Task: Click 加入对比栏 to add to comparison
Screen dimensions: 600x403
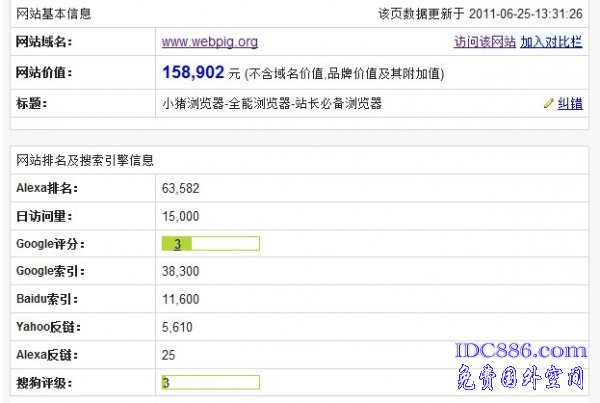Action: pyautogui.click(x=552, y=42)
